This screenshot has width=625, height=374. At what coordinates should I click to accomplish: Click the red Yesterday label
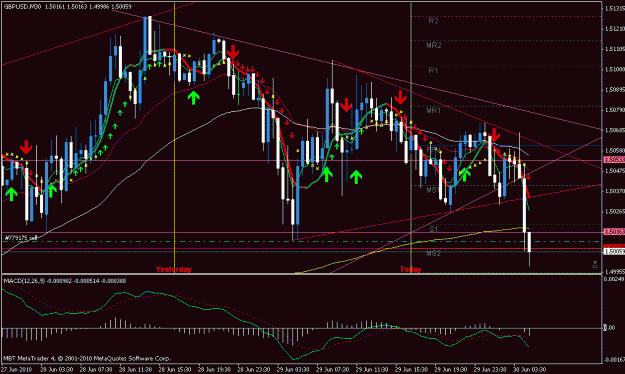pos(173,269)
